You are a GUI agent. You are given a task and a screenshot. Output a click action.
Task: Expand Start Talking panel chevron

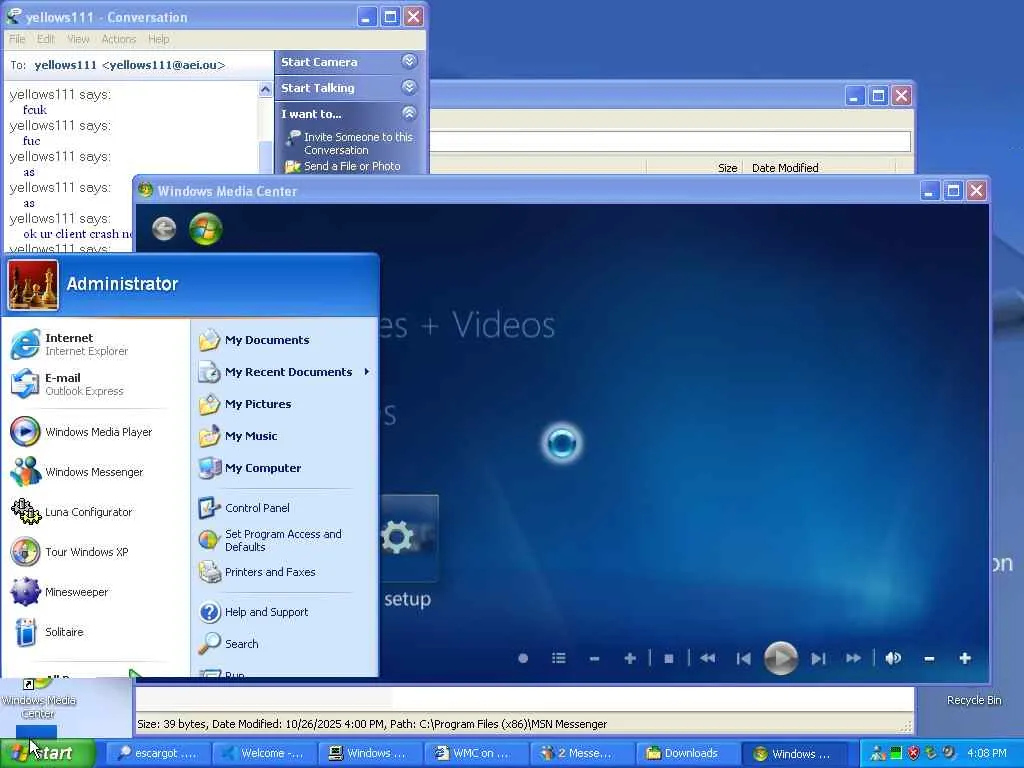click(x=409, y=87)
